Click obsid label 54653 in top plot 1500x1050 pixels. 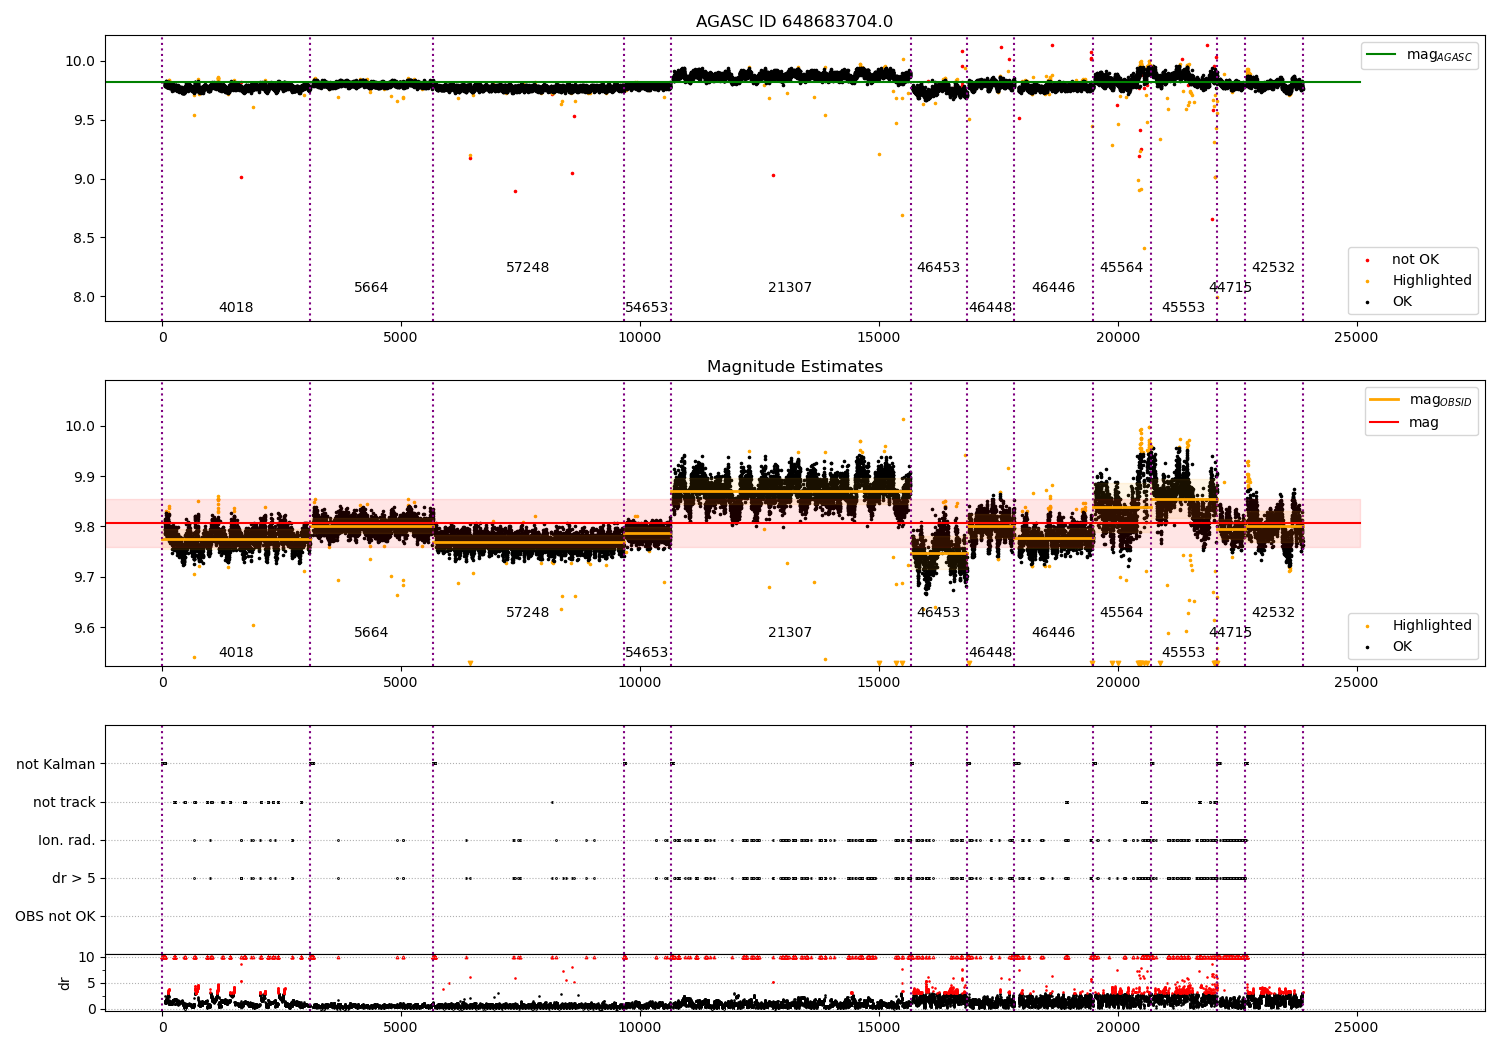[646, 308]
